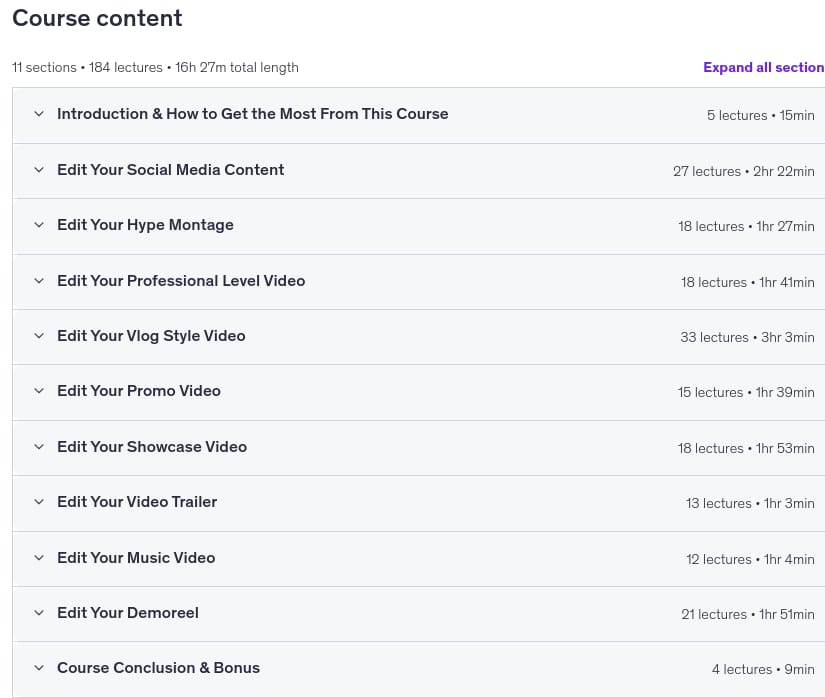The height and width of the screenshot is (698, 825).
Task: Click the '15 lectures • 1hr 39min' text
Action: tap(746, 392)
